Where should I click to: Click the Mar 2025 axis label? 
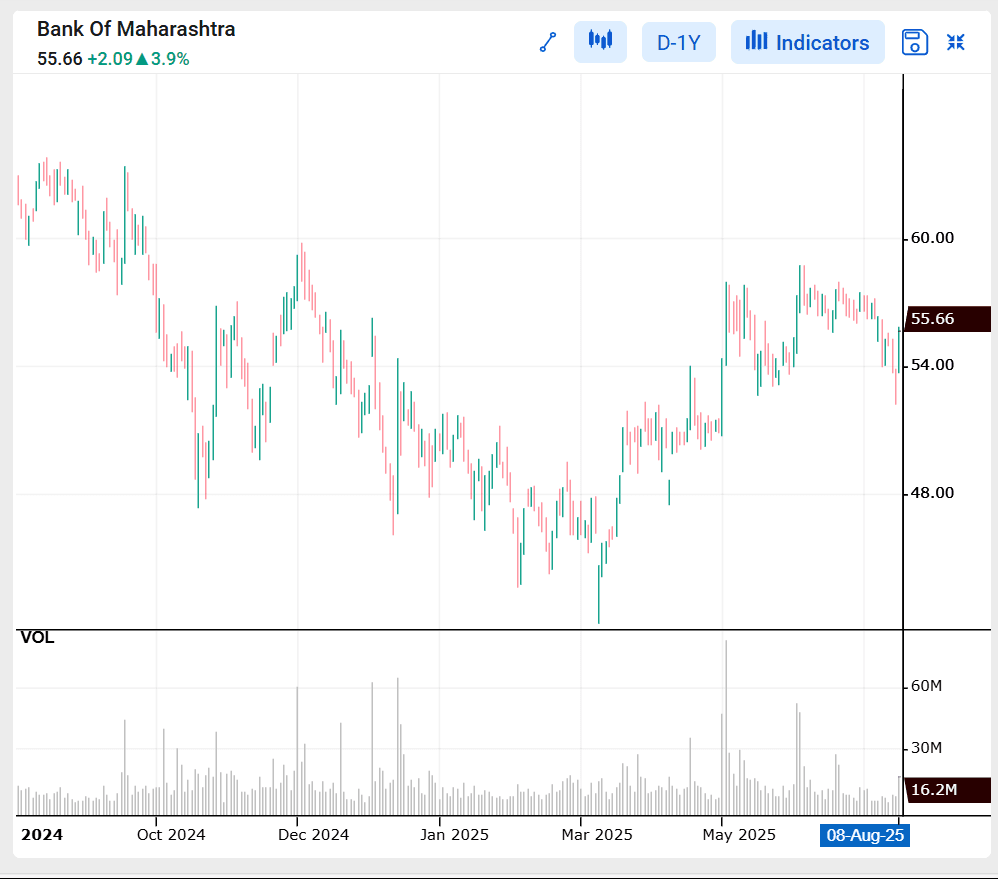(597, 834)
